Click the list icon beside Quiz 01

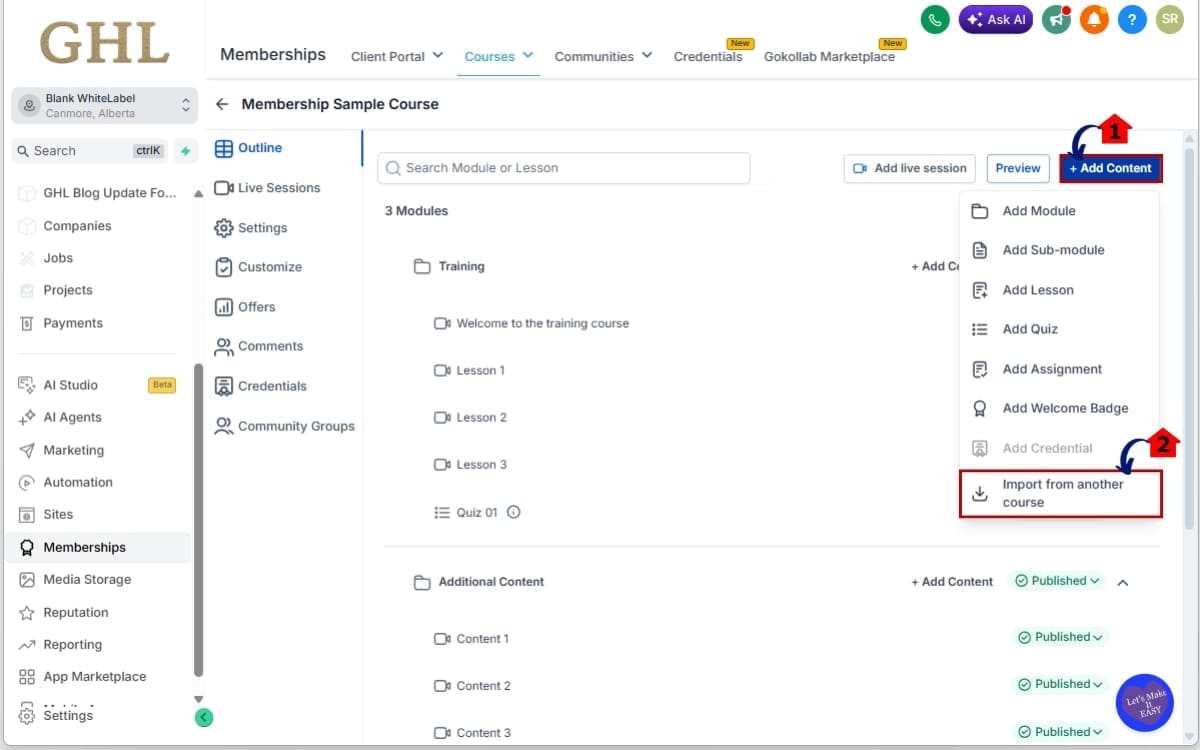tap(442, 512)
